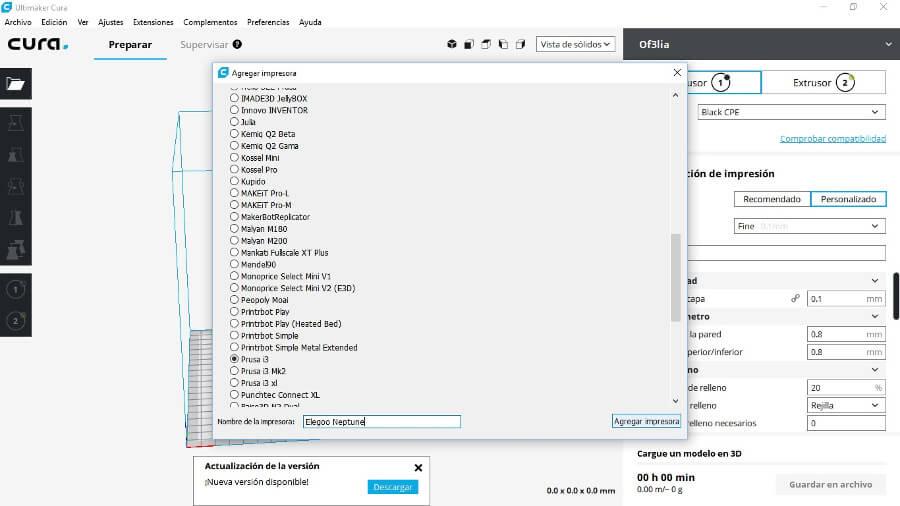Screen dimensions: 900x506
Task: Select the front view cube icon
Action: (x=469, y=44)
